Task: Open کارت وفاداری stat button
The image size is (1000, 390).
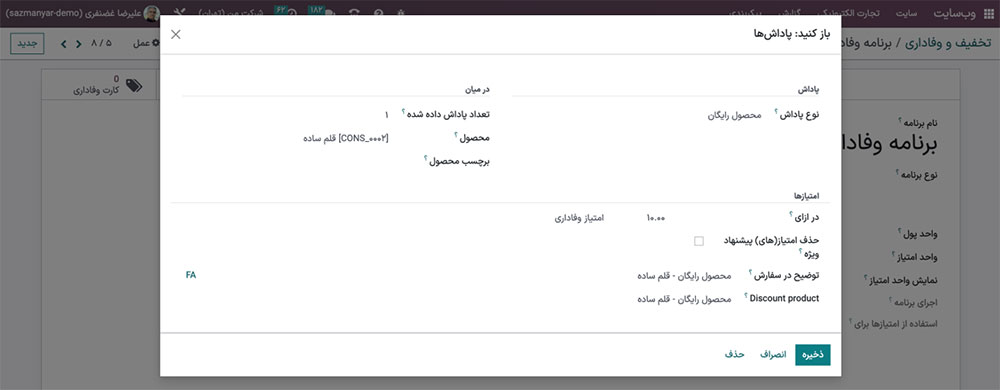Action: [x=99, y=85]
